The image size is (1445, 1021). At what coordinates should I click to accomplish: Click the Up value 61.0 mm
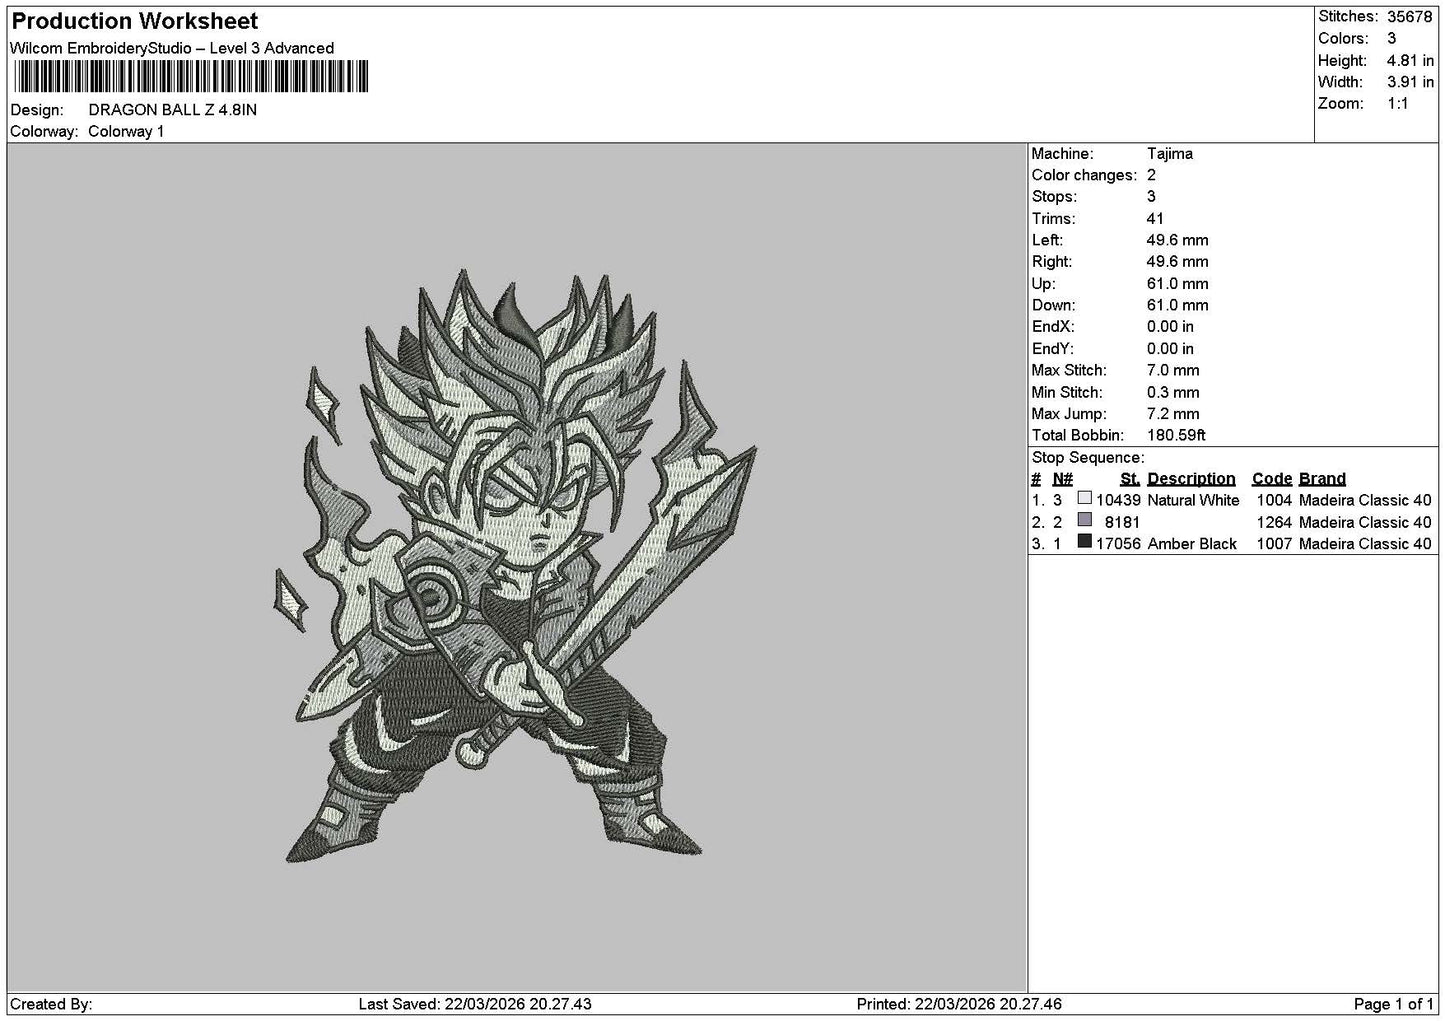(x=1178, y=284)
